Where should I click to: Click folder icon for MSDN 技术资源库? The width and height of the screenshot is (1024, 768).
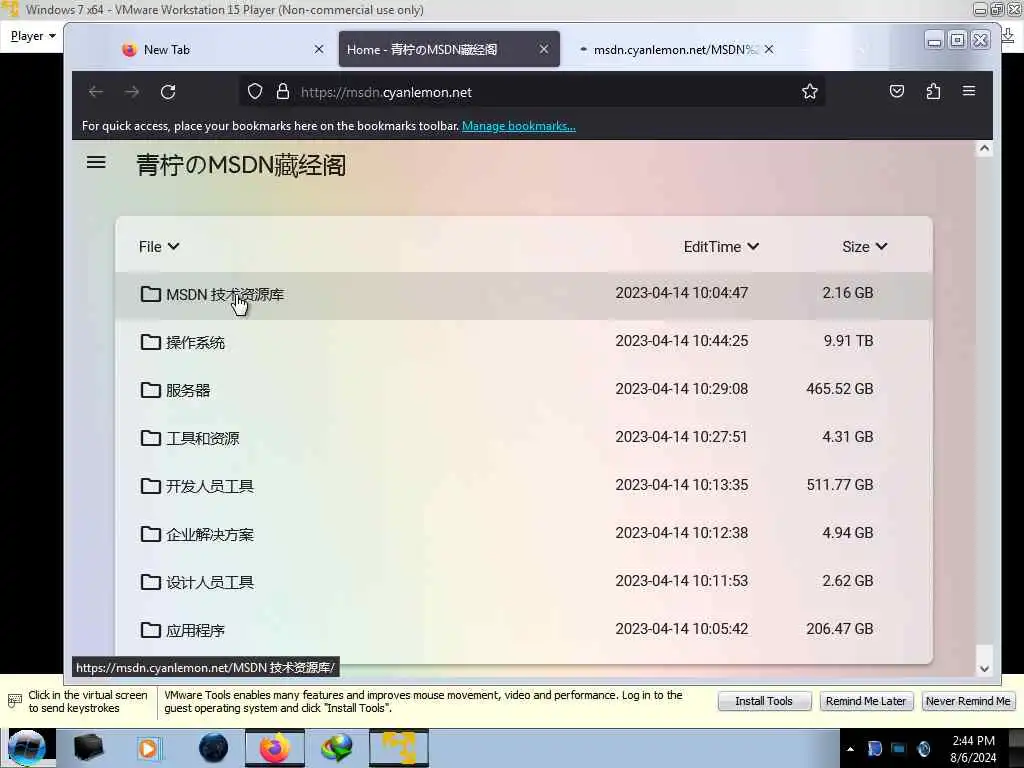[x=150, y=294]
